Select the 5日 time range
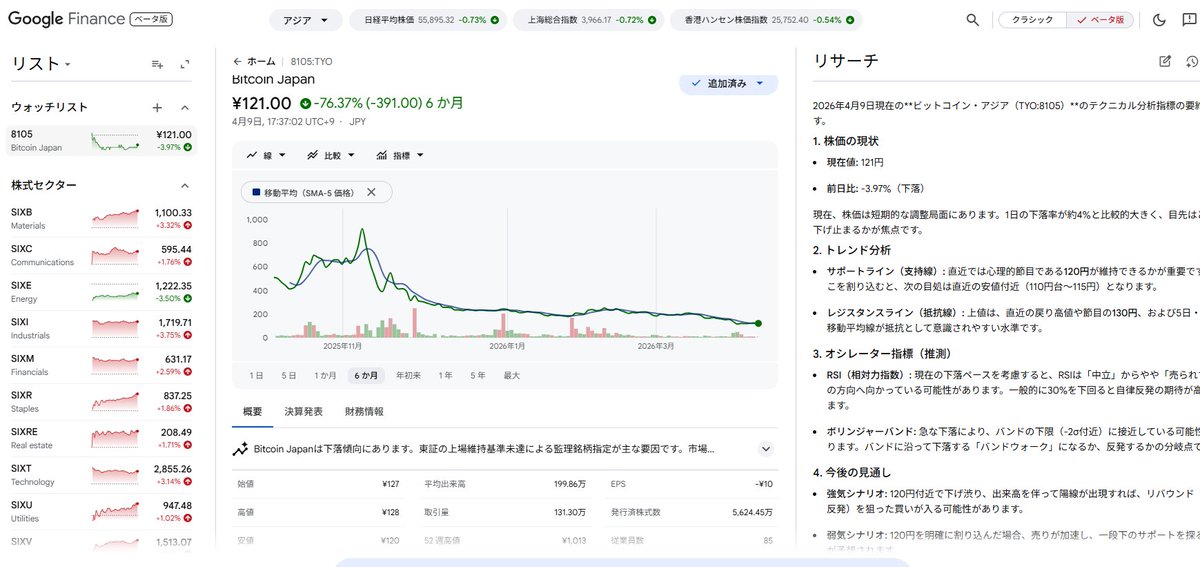This screenshot has width=1200, height=567. coord(289,375)
